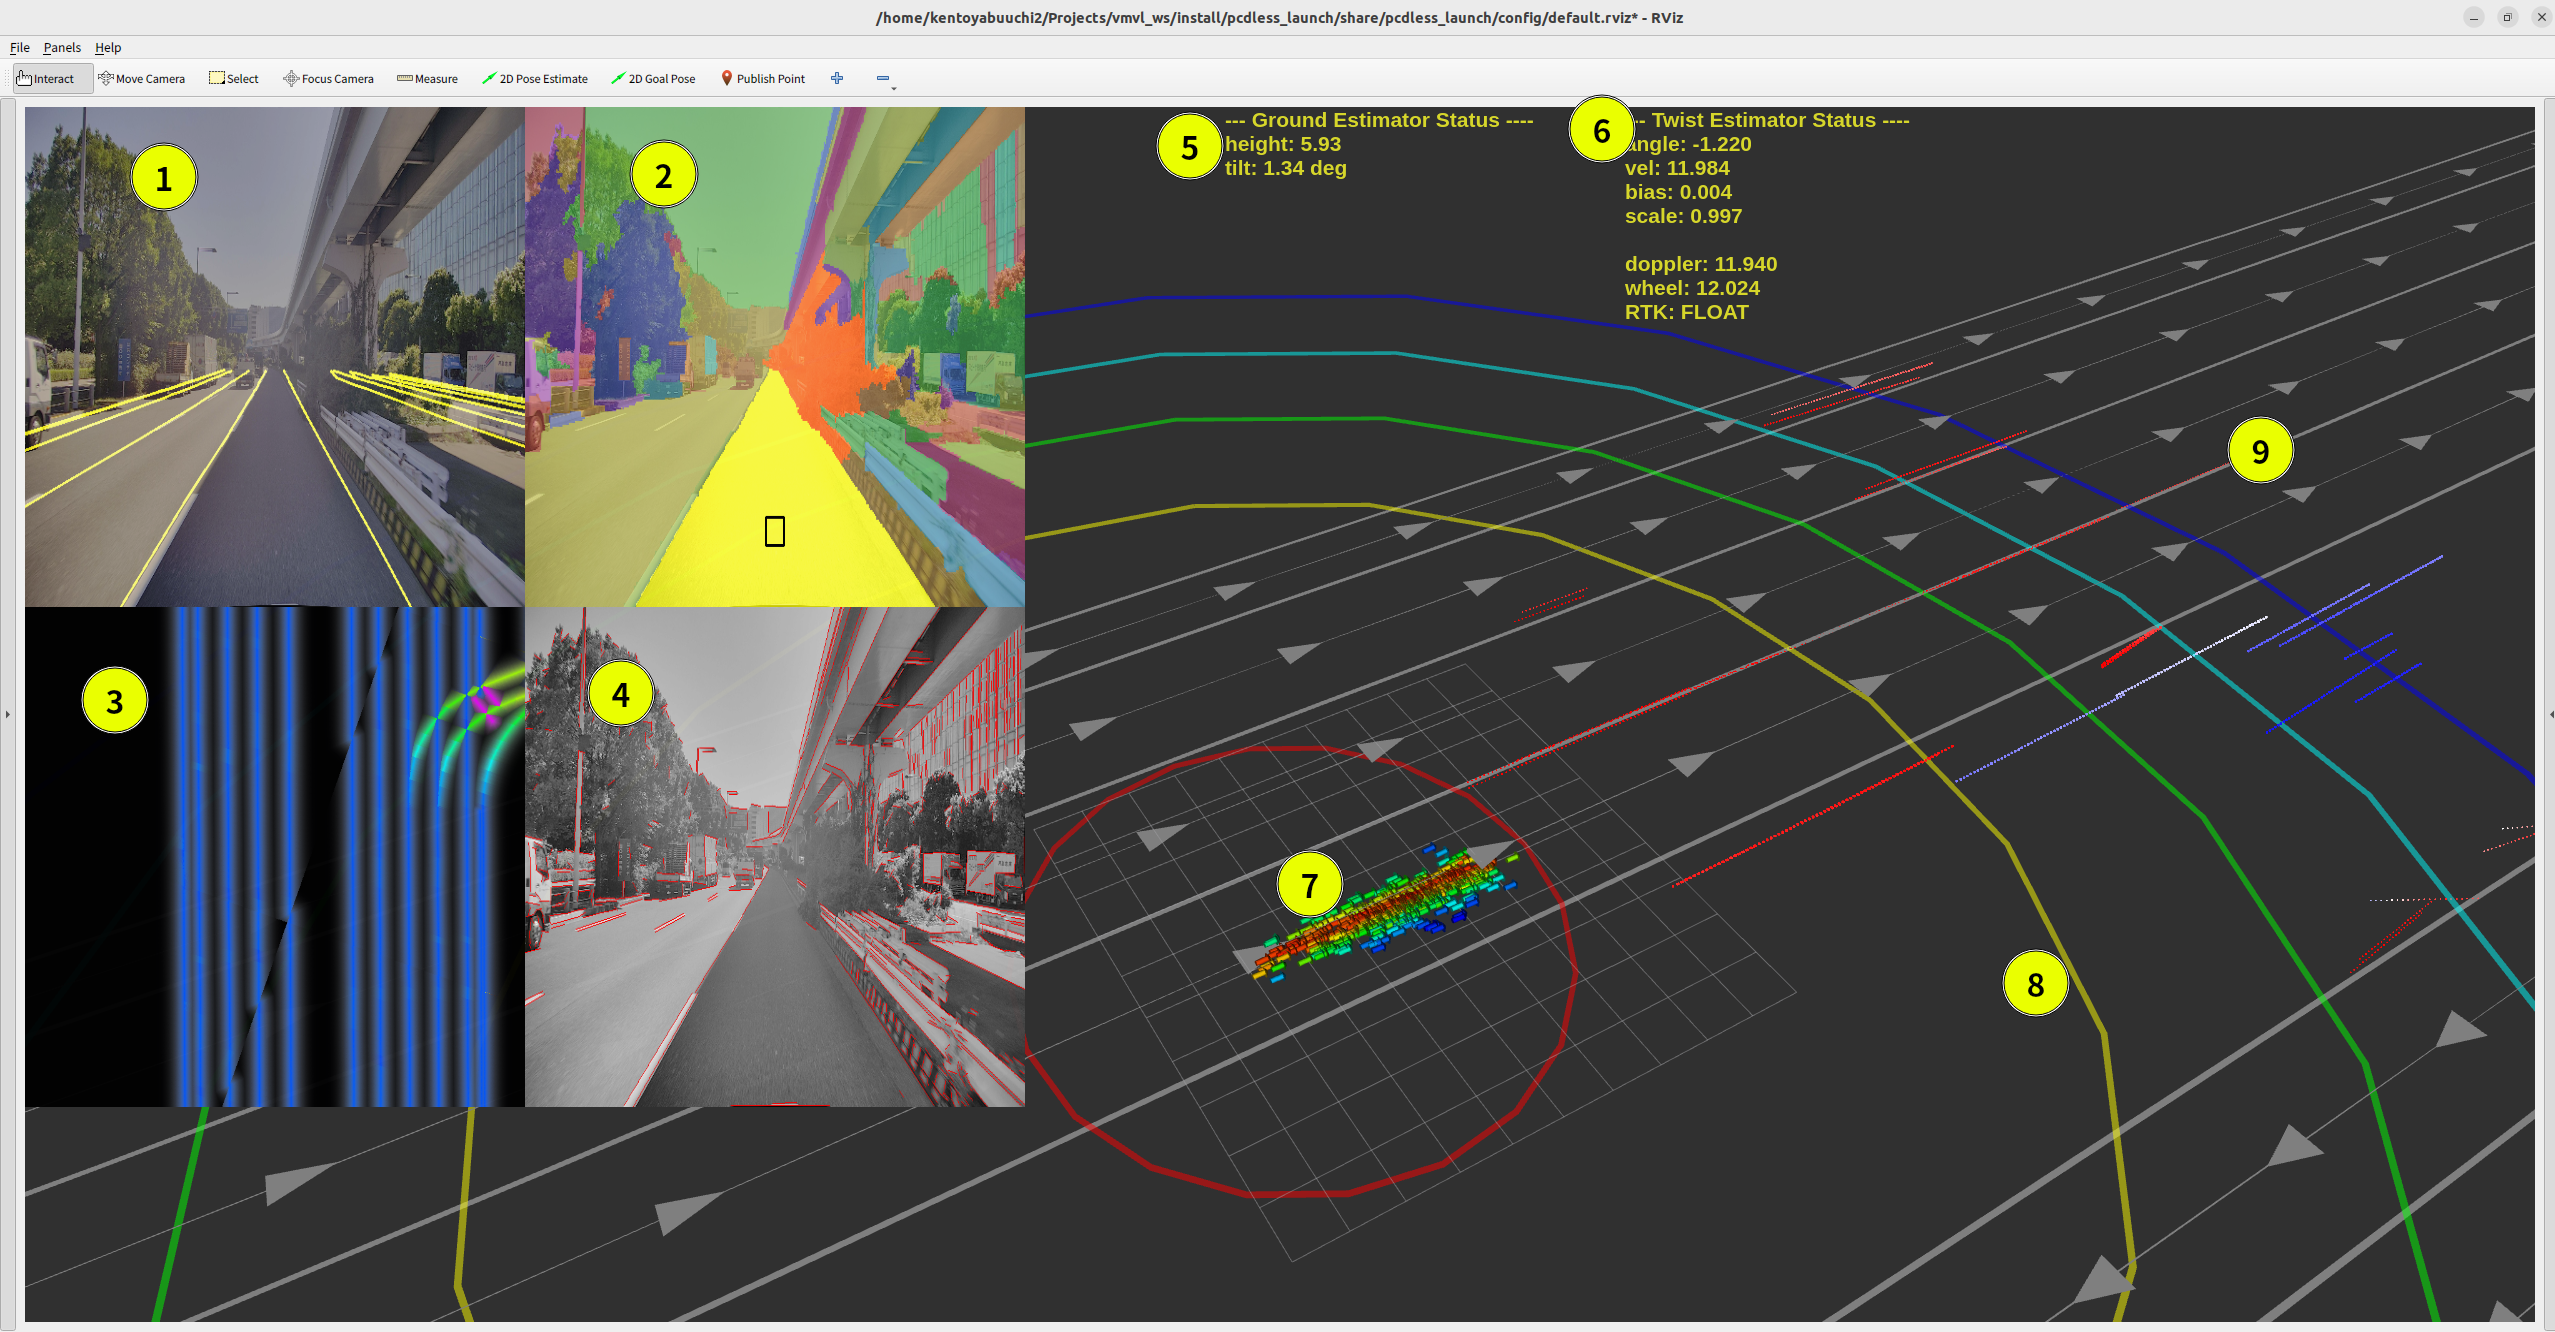The height and width of the screenshot is (1332, 2555).
Task: Open the Panels menu
Action: pyautogui.click(x=62, y=47)
